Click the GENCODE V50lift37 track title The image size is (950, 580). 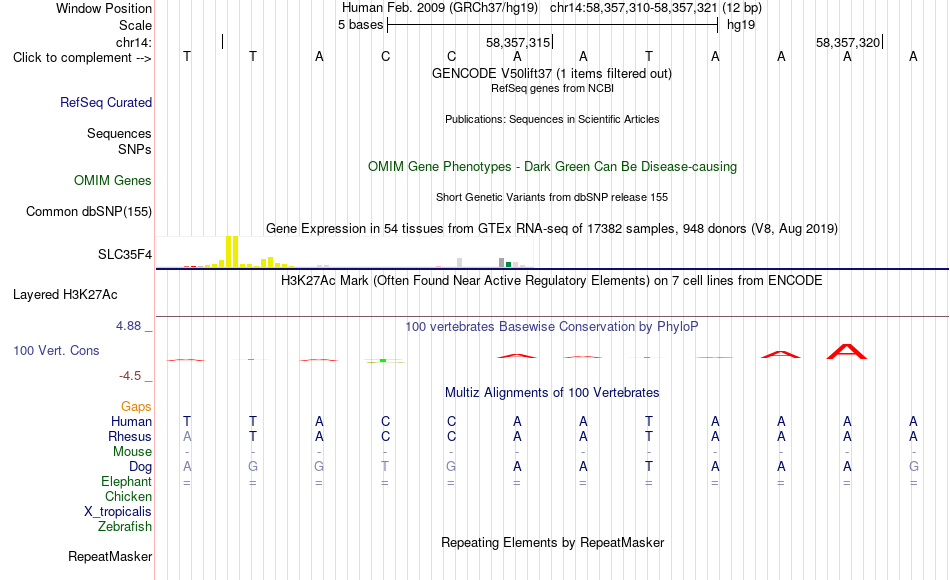pyautogui.click(x=552, y=73)
